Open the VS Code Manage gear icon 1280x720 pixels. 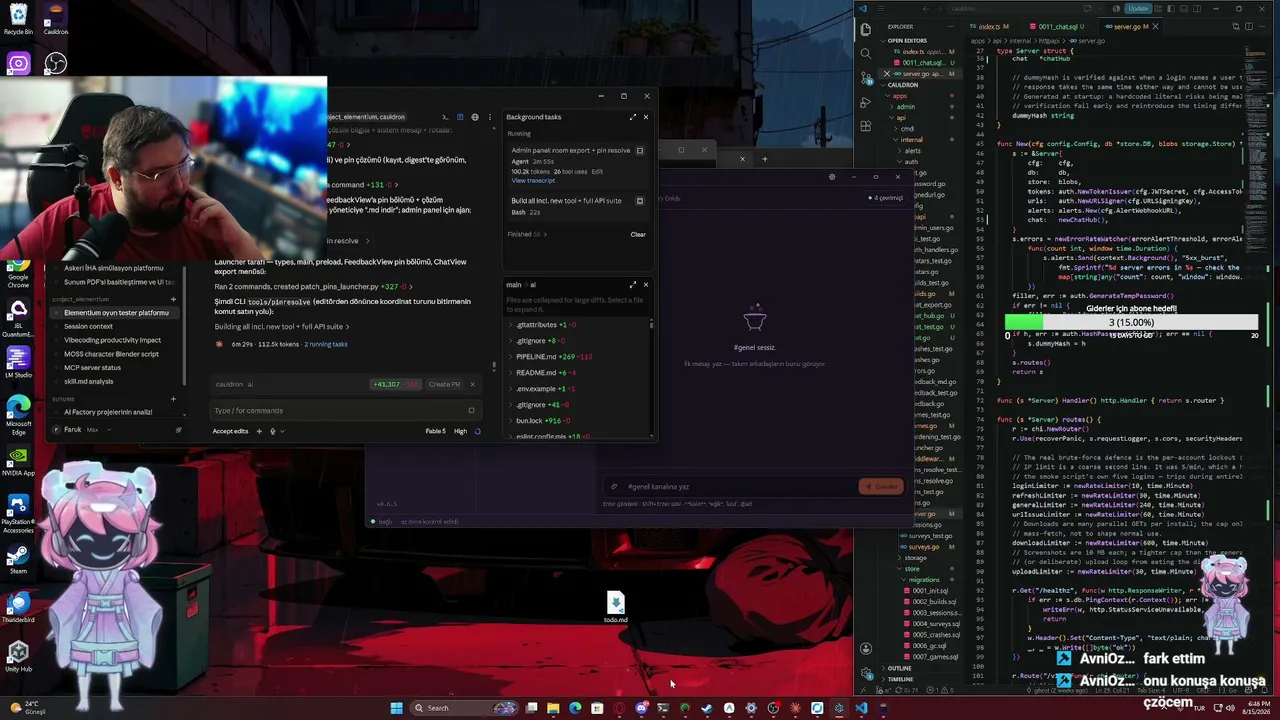pos(866,675)
